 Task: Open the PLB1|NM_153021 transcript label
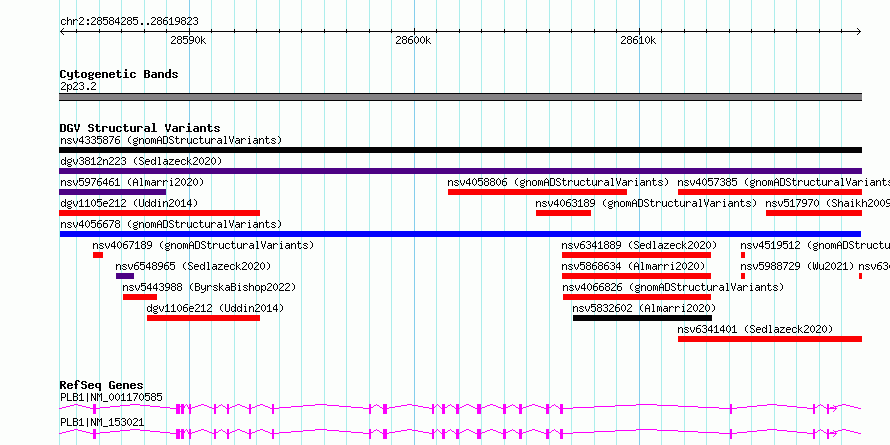pyautogui.click(x=102, y=422)
